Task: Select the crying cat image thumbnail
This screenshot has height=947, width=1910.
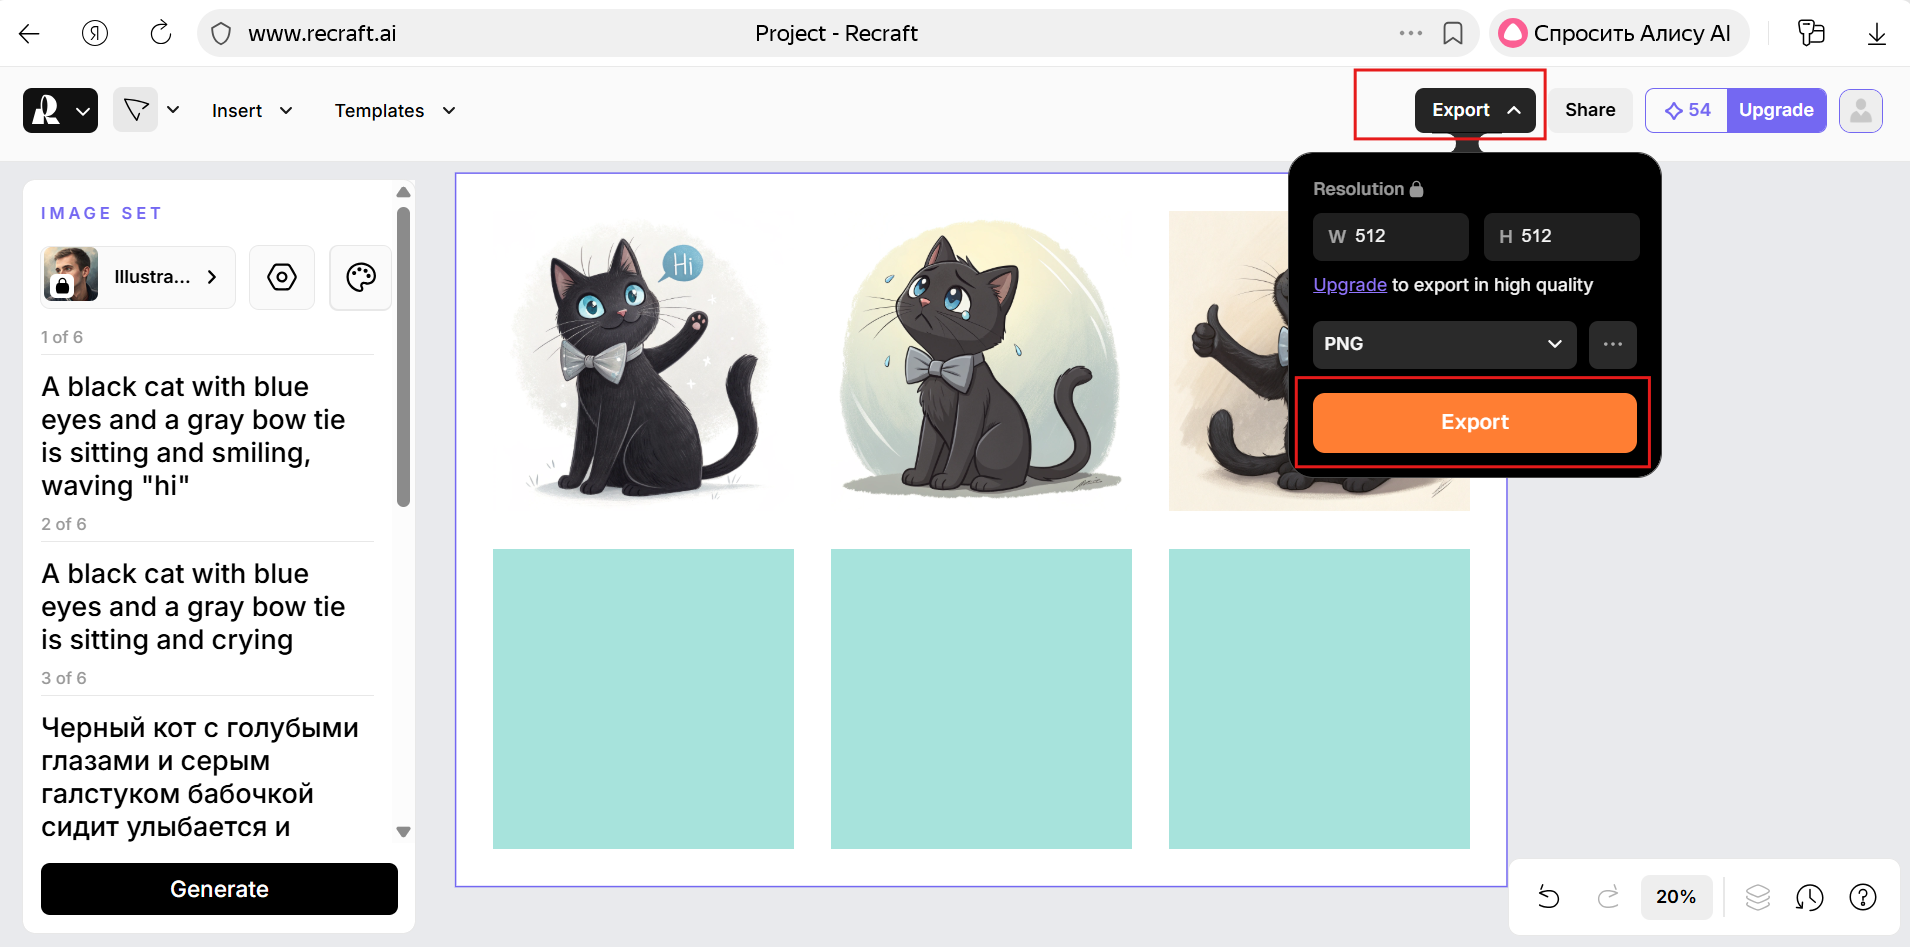Action: click(981, 361)
